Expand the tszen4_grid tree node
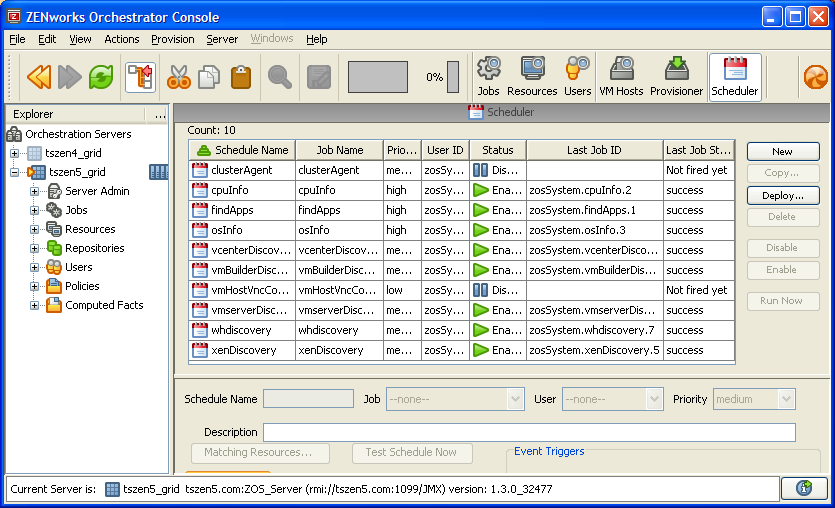 point(15,153)
